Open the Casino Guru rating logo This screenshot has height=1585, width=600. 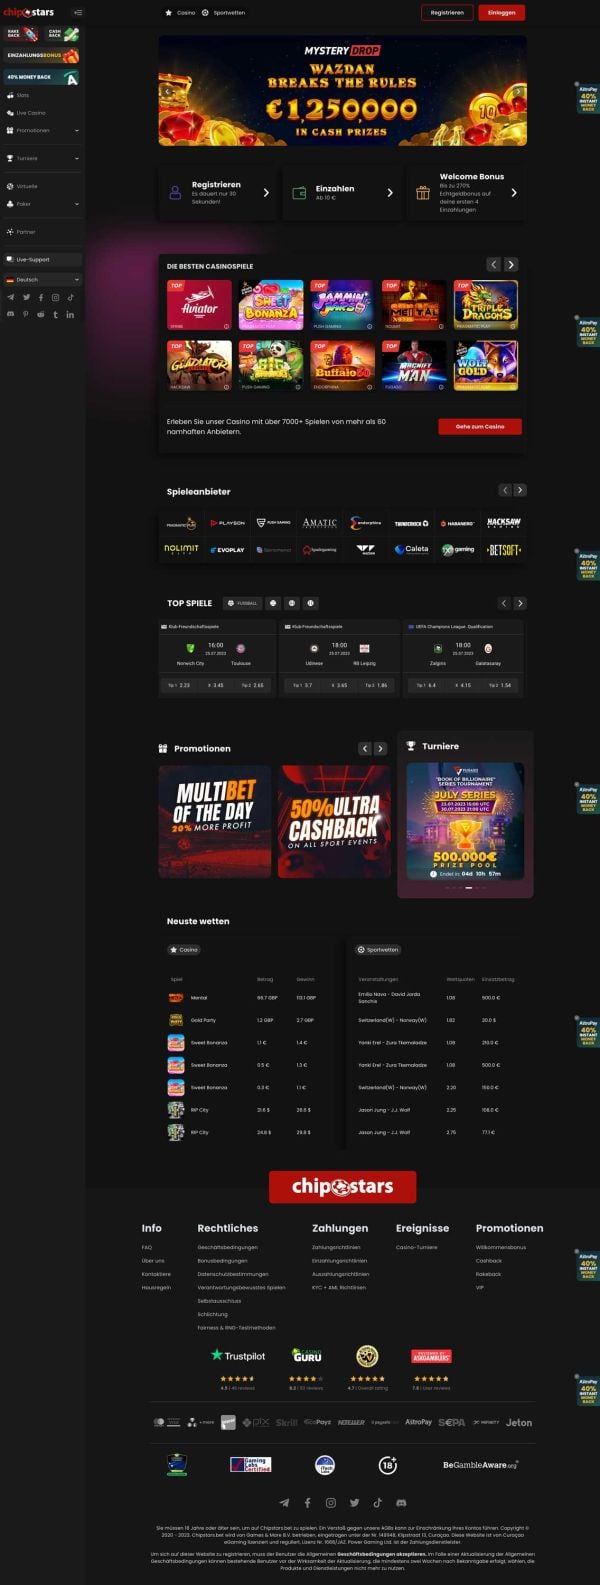(x=307, y=1355)
